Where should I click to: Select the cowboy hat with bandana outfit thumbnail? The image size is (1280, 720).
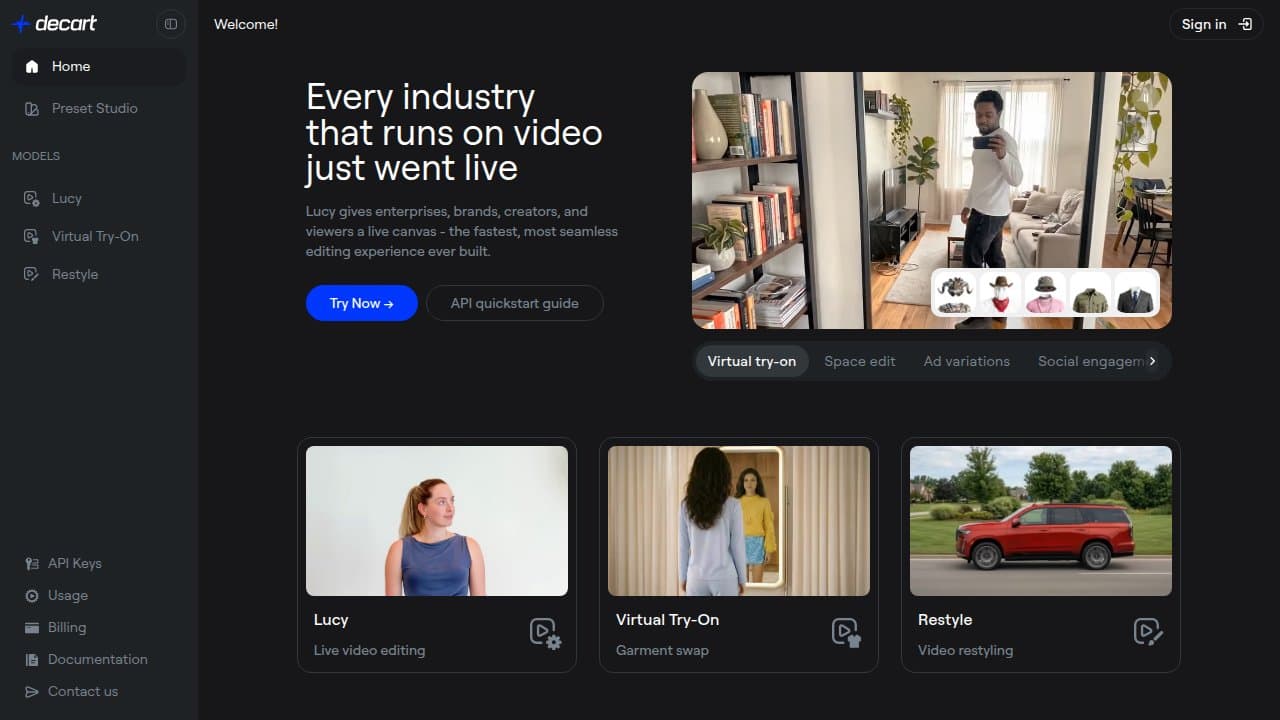(1000, 293)
